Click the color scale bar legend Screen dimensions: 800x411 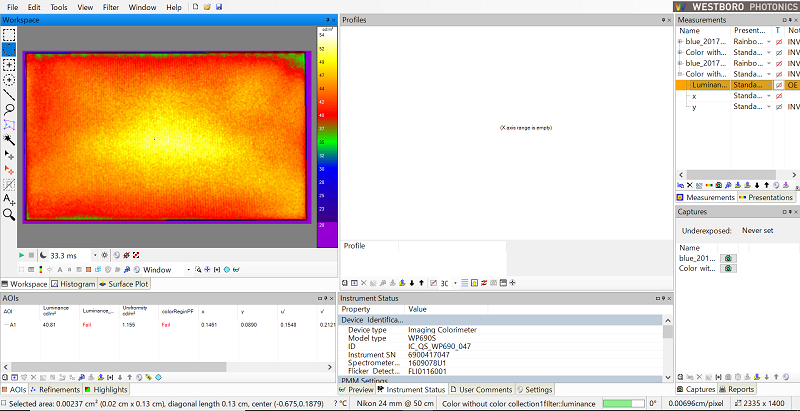coord(327,137)
